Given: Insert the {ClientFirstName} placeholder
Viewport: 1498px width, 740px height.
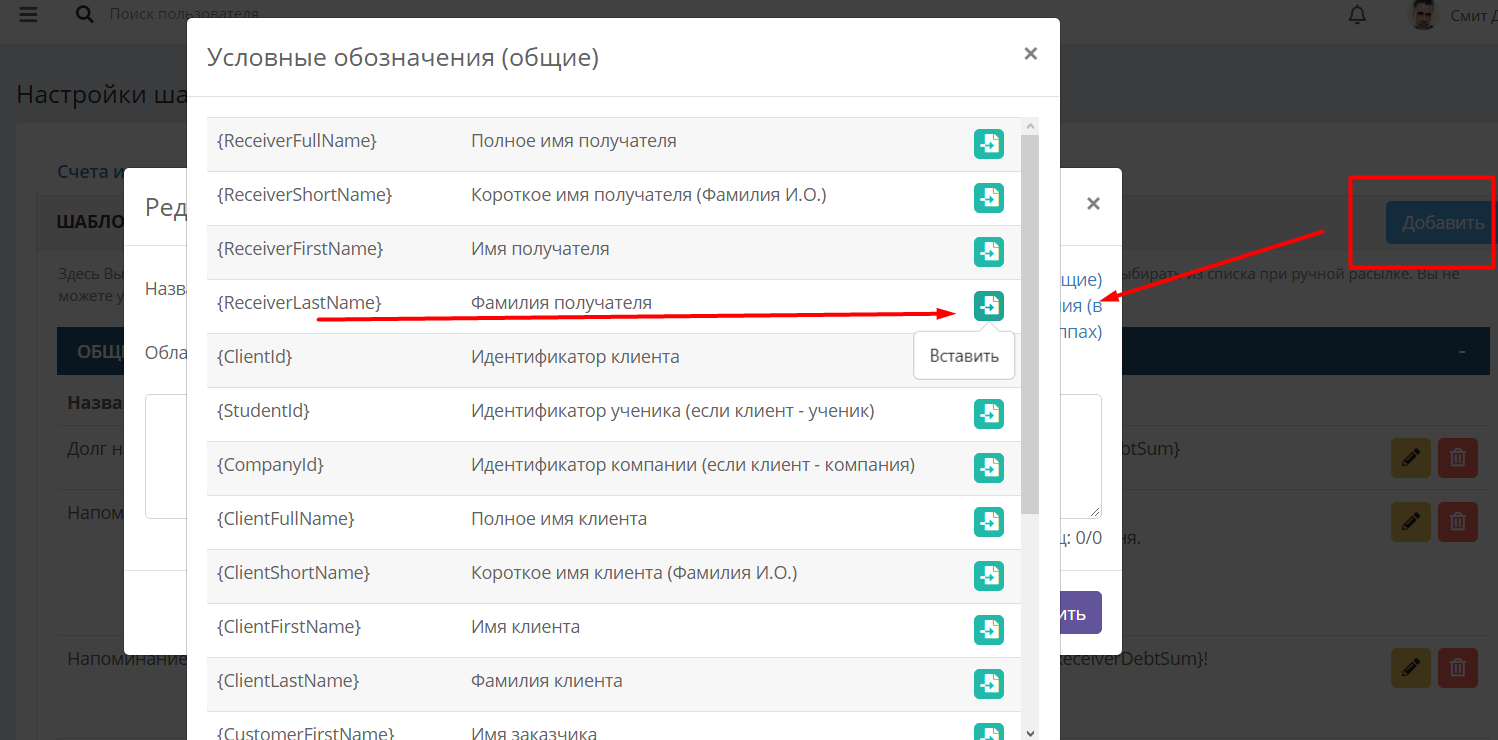Looking at the screenshot, I should (989, 630).
